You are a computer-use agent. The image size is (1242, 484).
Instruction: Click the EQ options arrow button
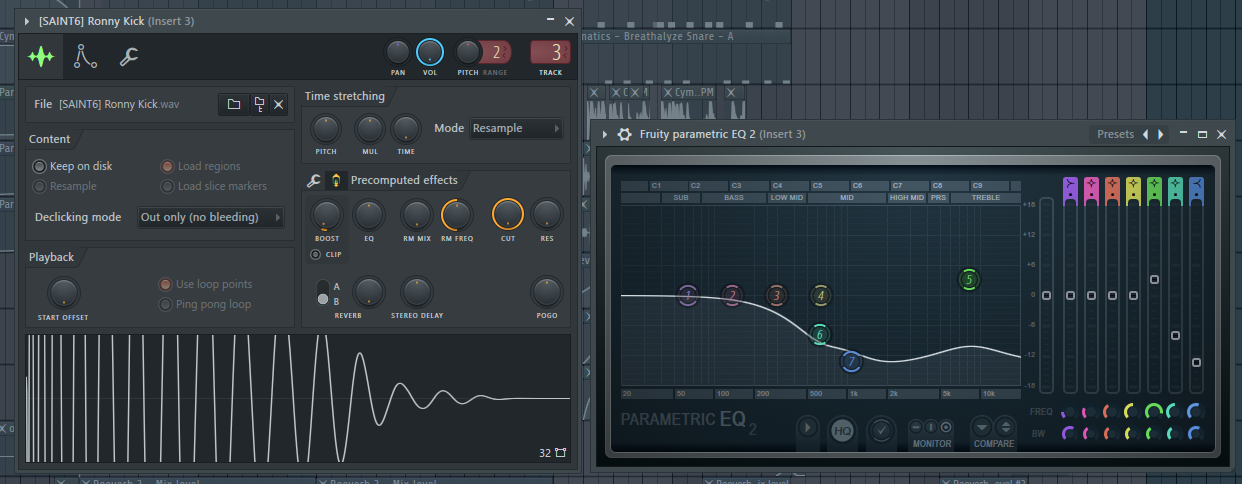coord(808,430)
